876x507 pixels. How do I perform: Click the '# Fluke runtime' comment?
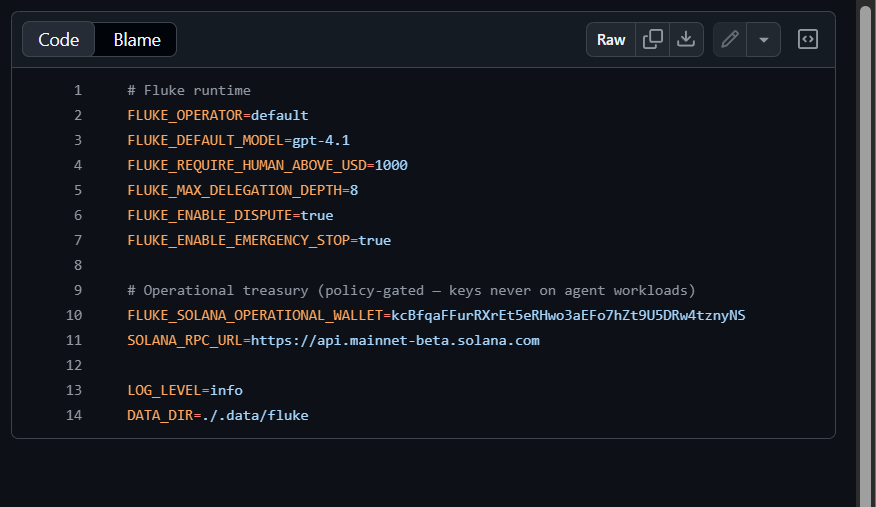(189, 90)
